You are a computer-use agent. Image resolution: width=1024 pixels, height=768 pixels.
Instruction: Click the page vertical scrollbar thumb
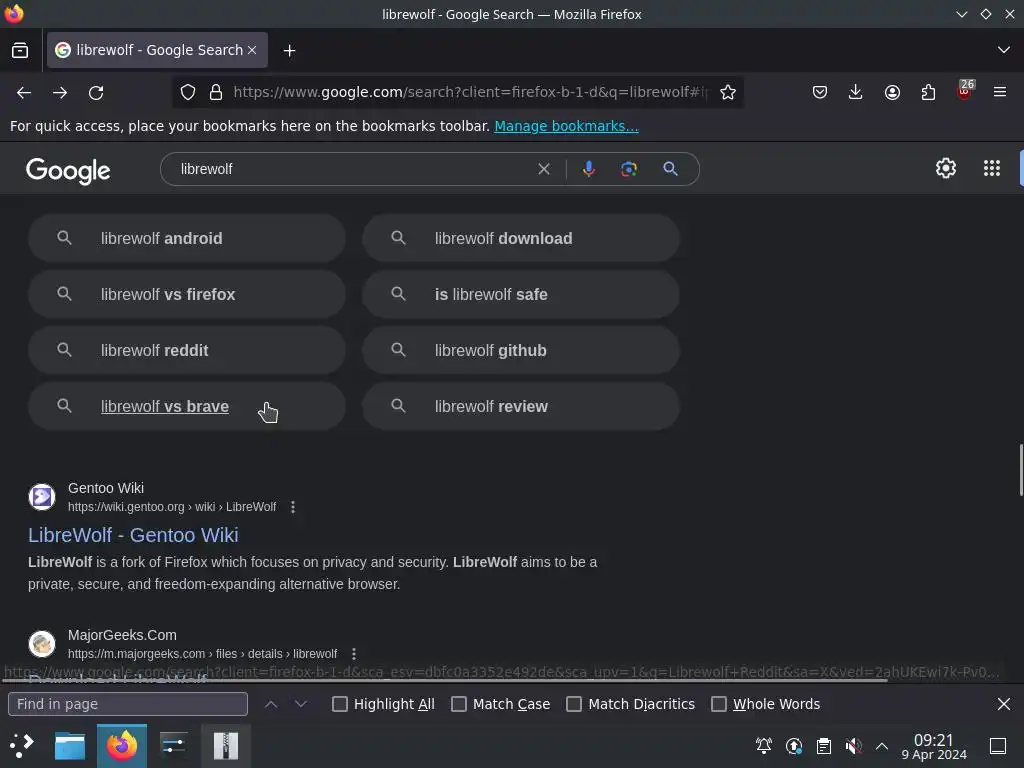click(1020, 470)
